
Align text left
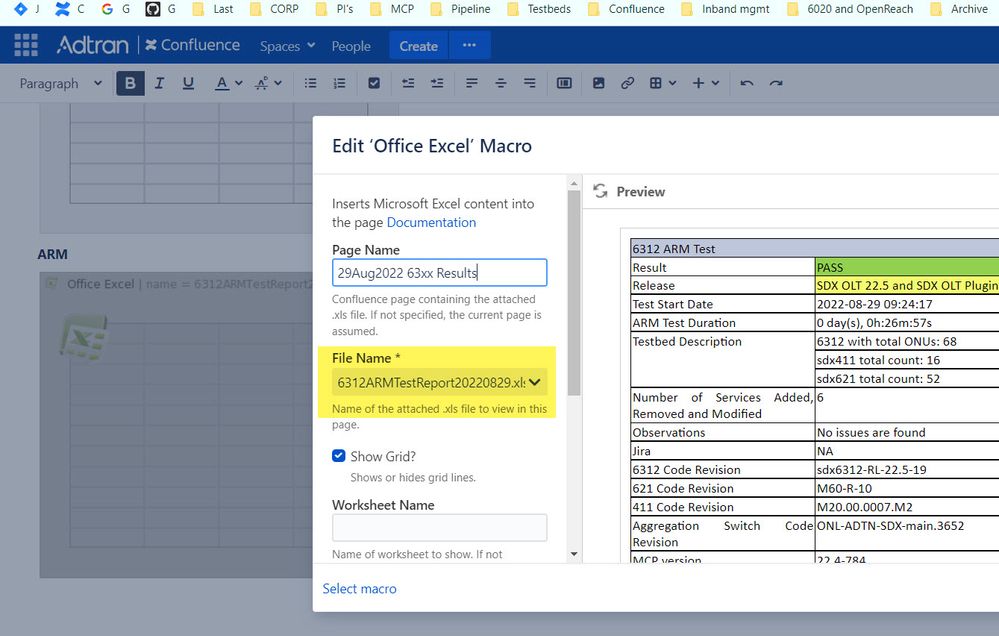click(471, 83)
